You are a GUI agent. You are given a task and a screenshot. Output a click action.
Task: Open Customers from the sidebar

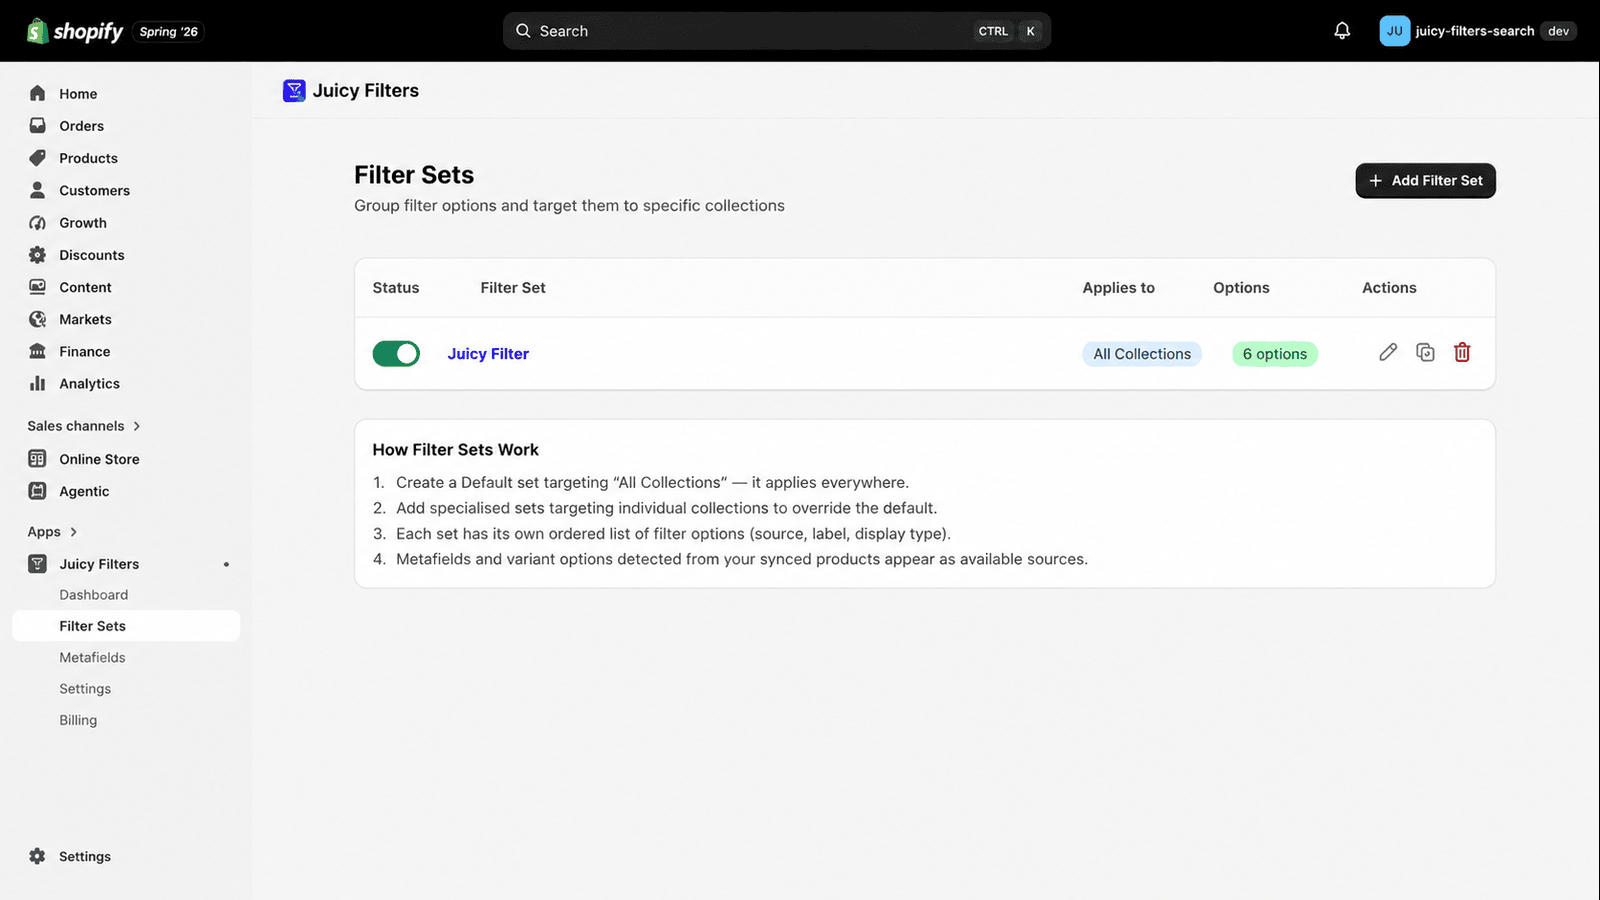coord(94,191)
